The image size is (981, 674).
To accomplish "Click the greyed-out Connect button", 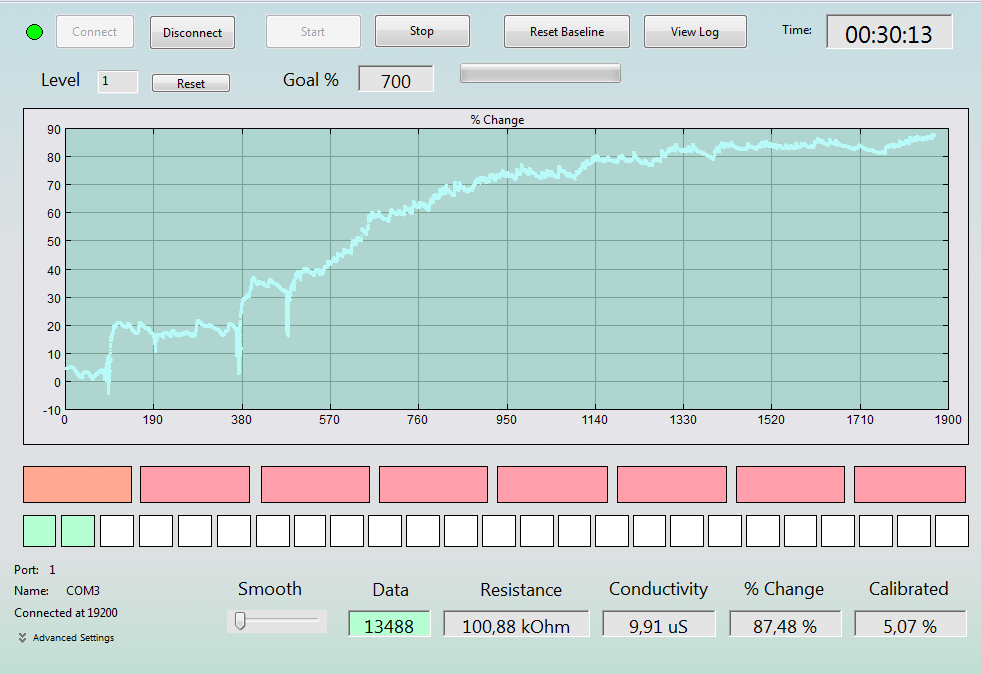I will pyautogui.click(x=94, y=32).
